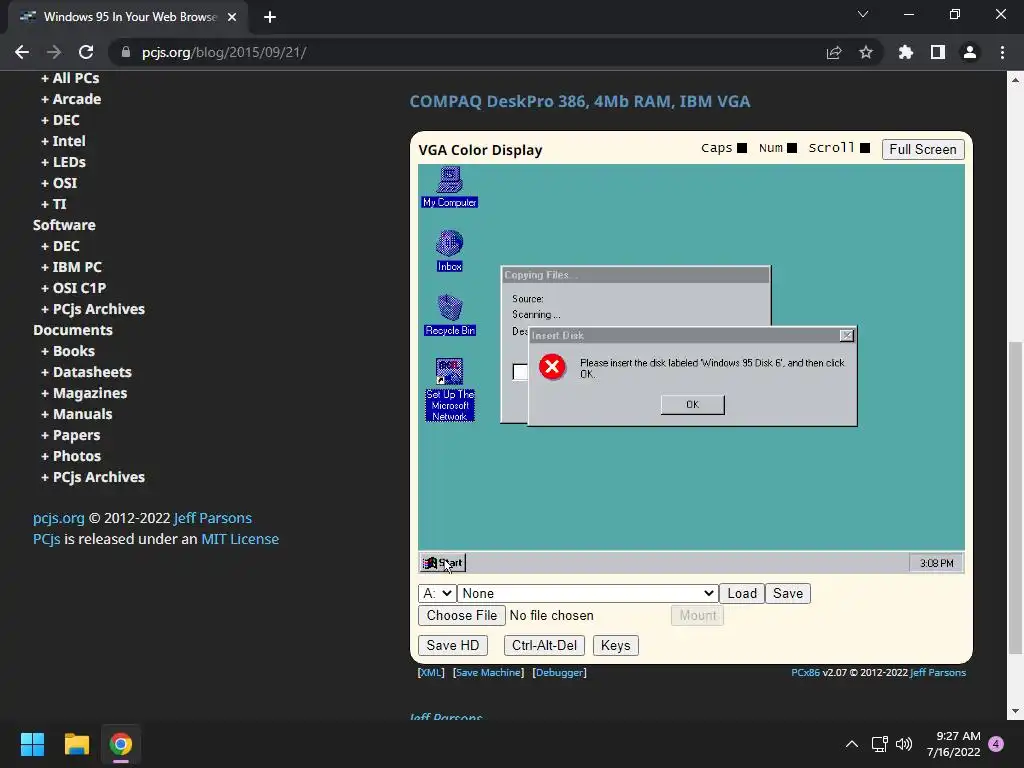Screen dimensions: 1024x768
Task: Toggle the Caps lock indicator
Action: tap(742, 148)
